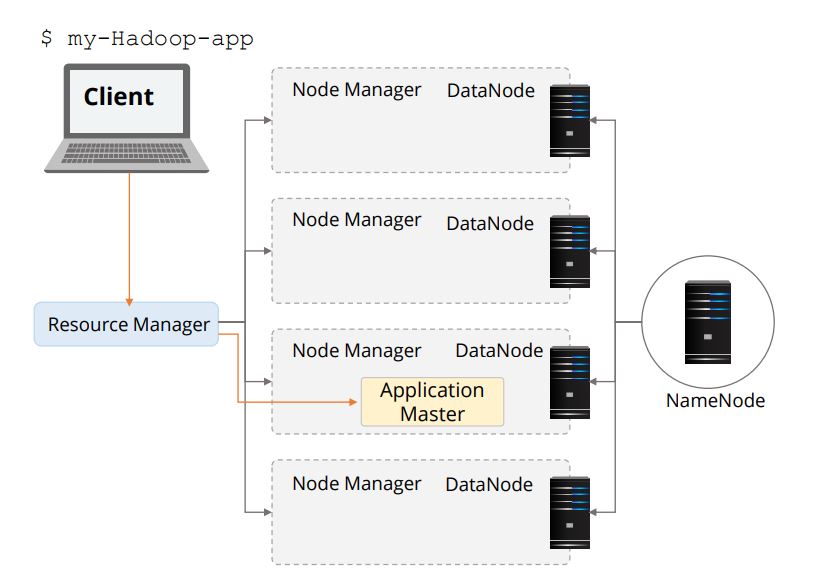Select the DataNode label in the second box
This screenshot has width=837, height=580.
[x=490, y=223]
